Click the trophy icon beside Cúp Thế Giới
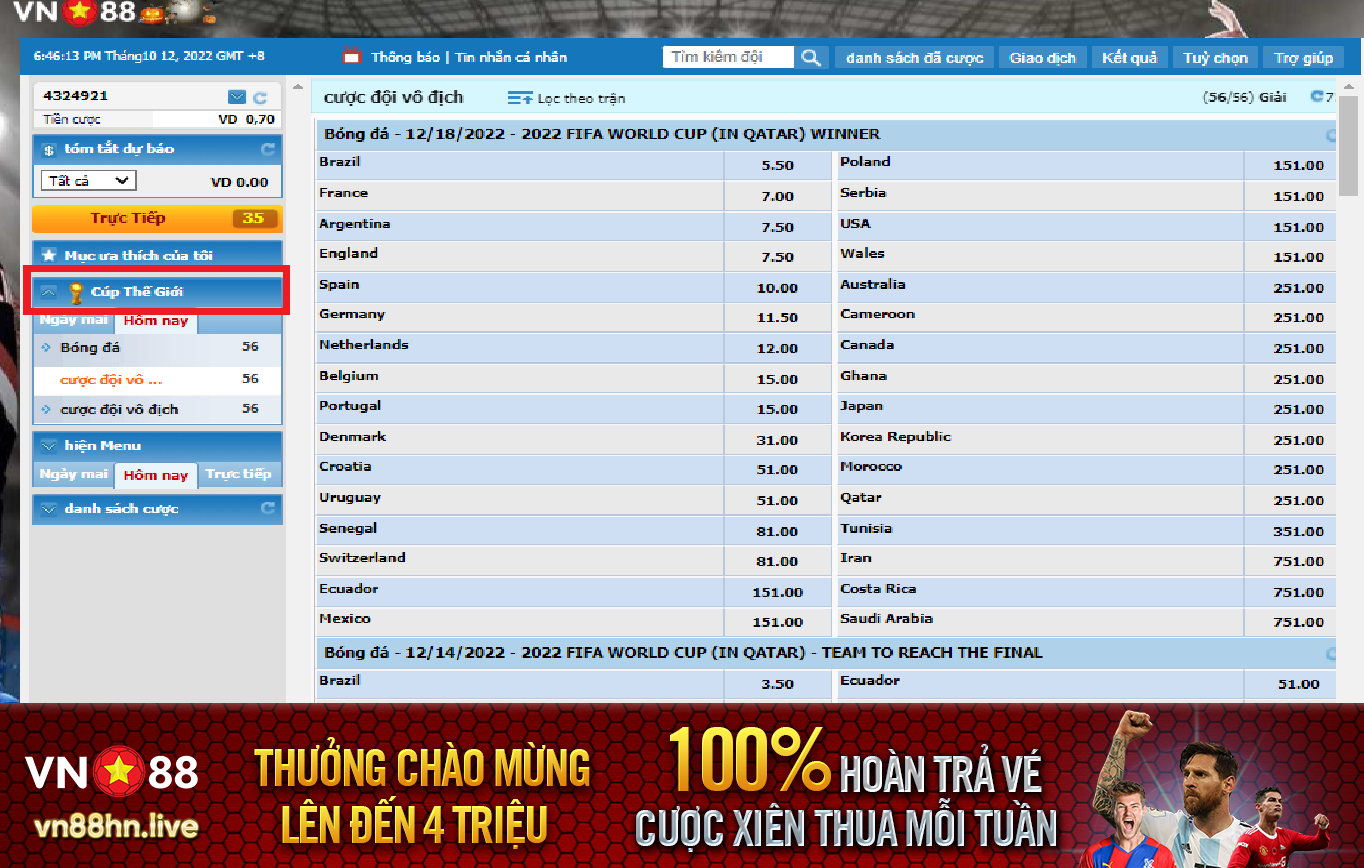The height and width of the screenshot is (868, 1364). tap(76, 293)
